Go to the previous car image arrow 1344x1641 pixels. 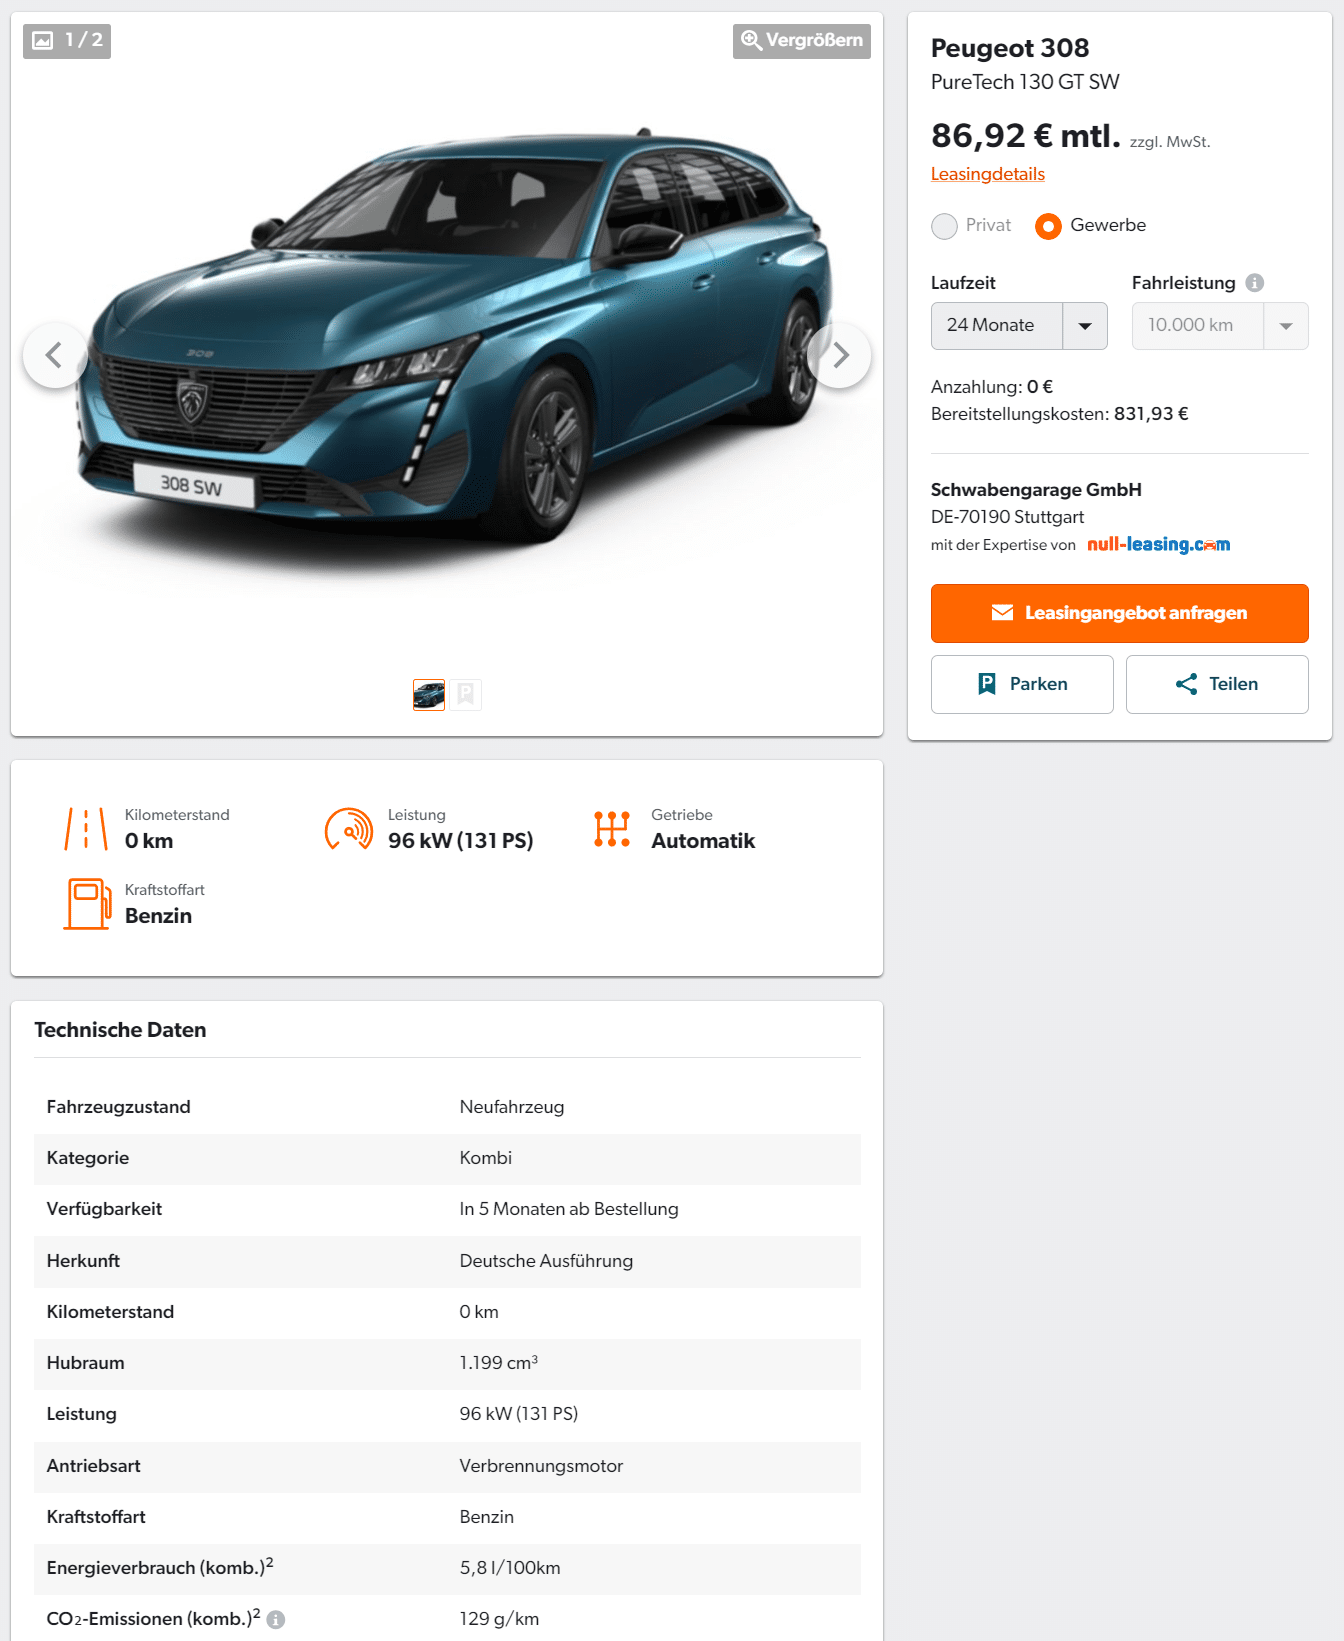point(55,355)
